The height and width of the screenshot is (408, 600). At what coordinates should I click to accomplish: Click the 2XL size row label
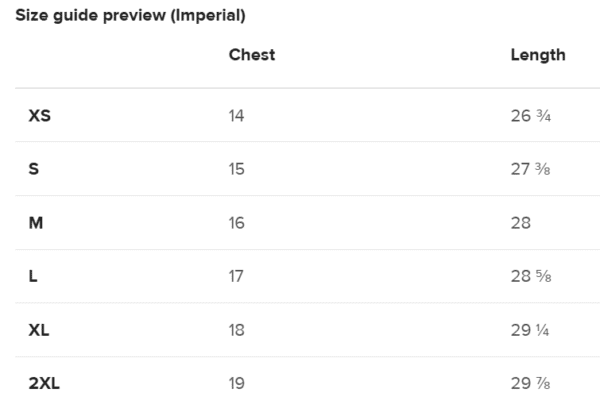pyautogui.click(x=44, y=383)
